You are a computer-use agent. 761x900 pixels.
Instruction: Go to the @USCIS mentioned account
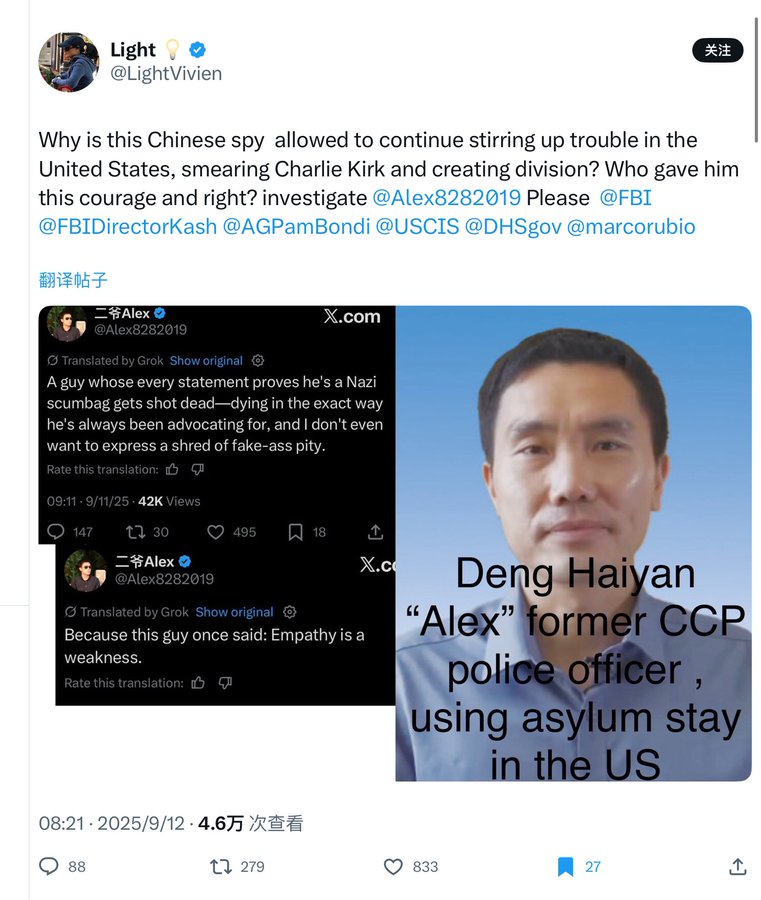point(417,227)
